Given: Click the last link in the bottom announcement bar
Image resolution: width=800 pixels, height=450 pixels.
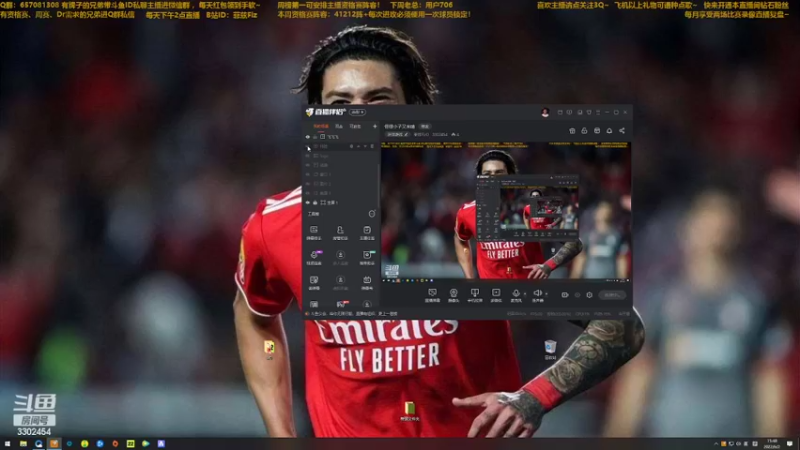Looking at the screenshot, I should [x=387, y=314].
